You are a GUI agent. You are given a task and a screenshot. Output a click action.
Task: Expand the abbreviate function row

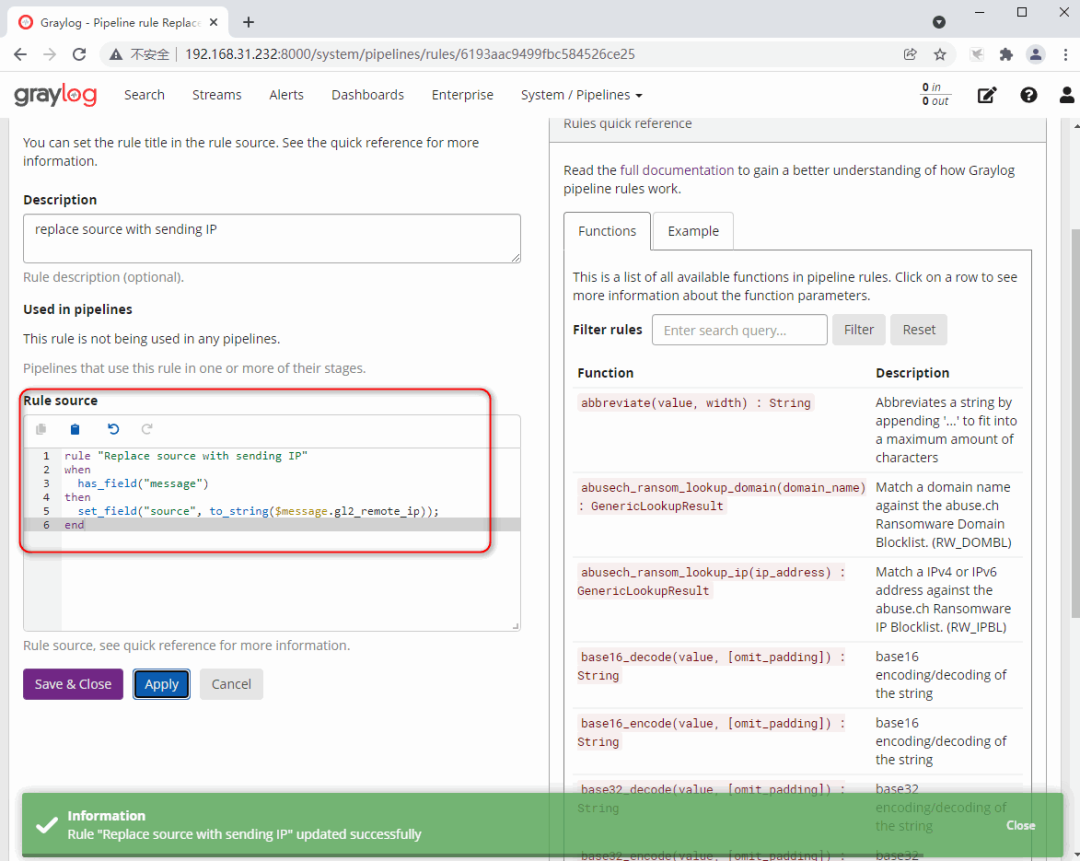696,403
